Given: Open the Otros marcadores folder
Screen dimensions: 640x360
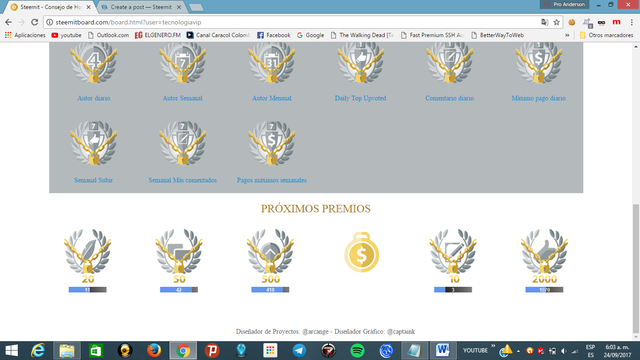Looking at the screenshot, I should point(606,35).
